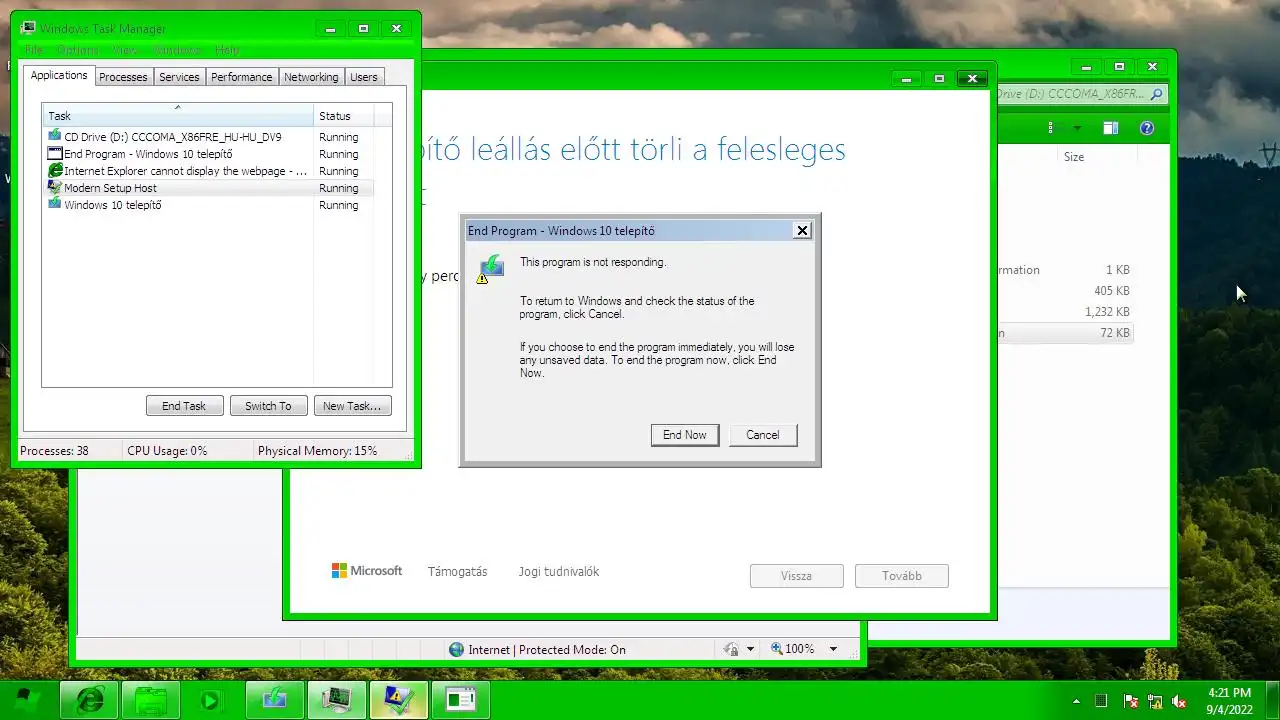Open the Windows menu in Task Manager
Viewport: 1280px width, 720px height.
pyautogui.click(x=177, y=50)
